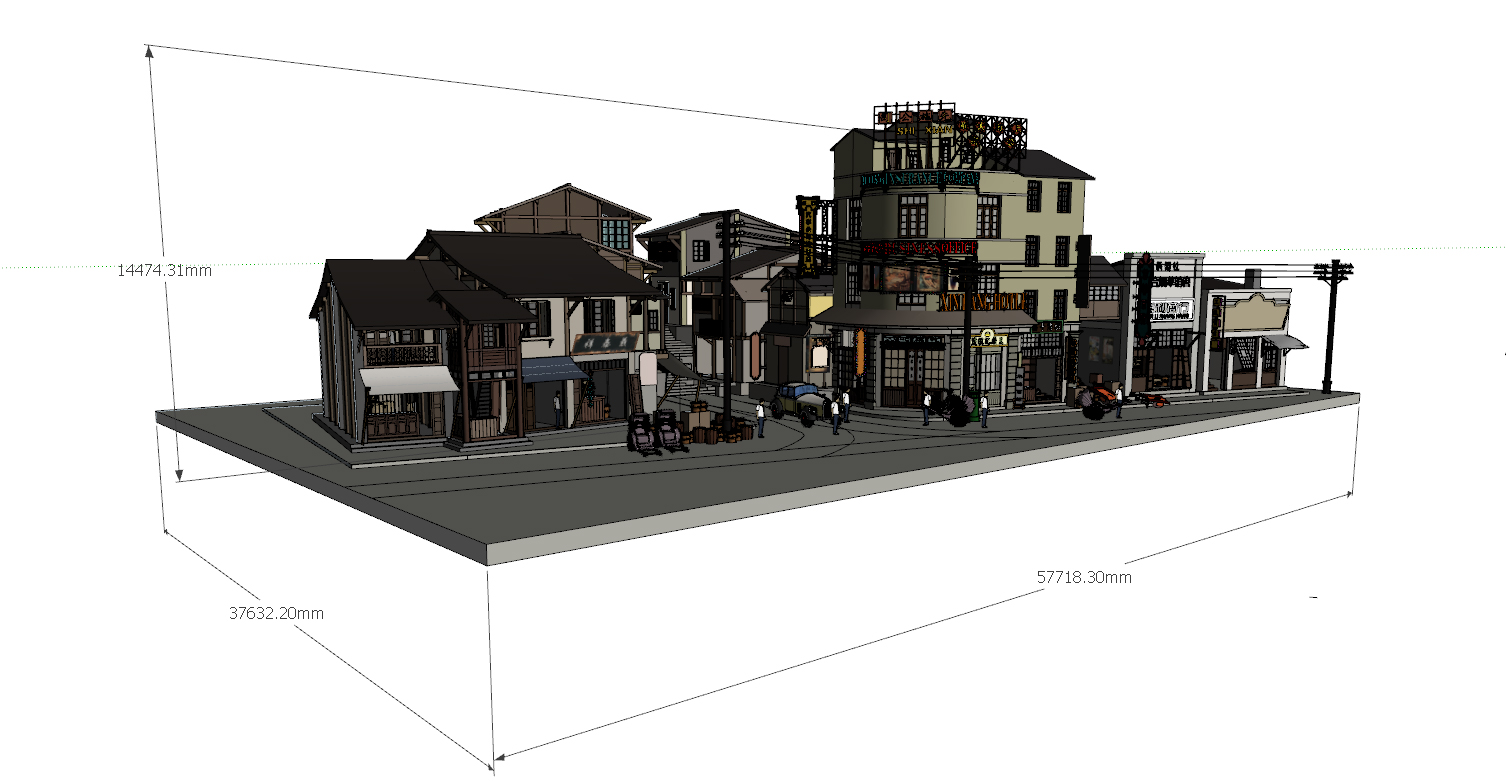1506x782 pixels.
Task: Select the 57718.30mm length dimension label
Action: coord(1084,577)
